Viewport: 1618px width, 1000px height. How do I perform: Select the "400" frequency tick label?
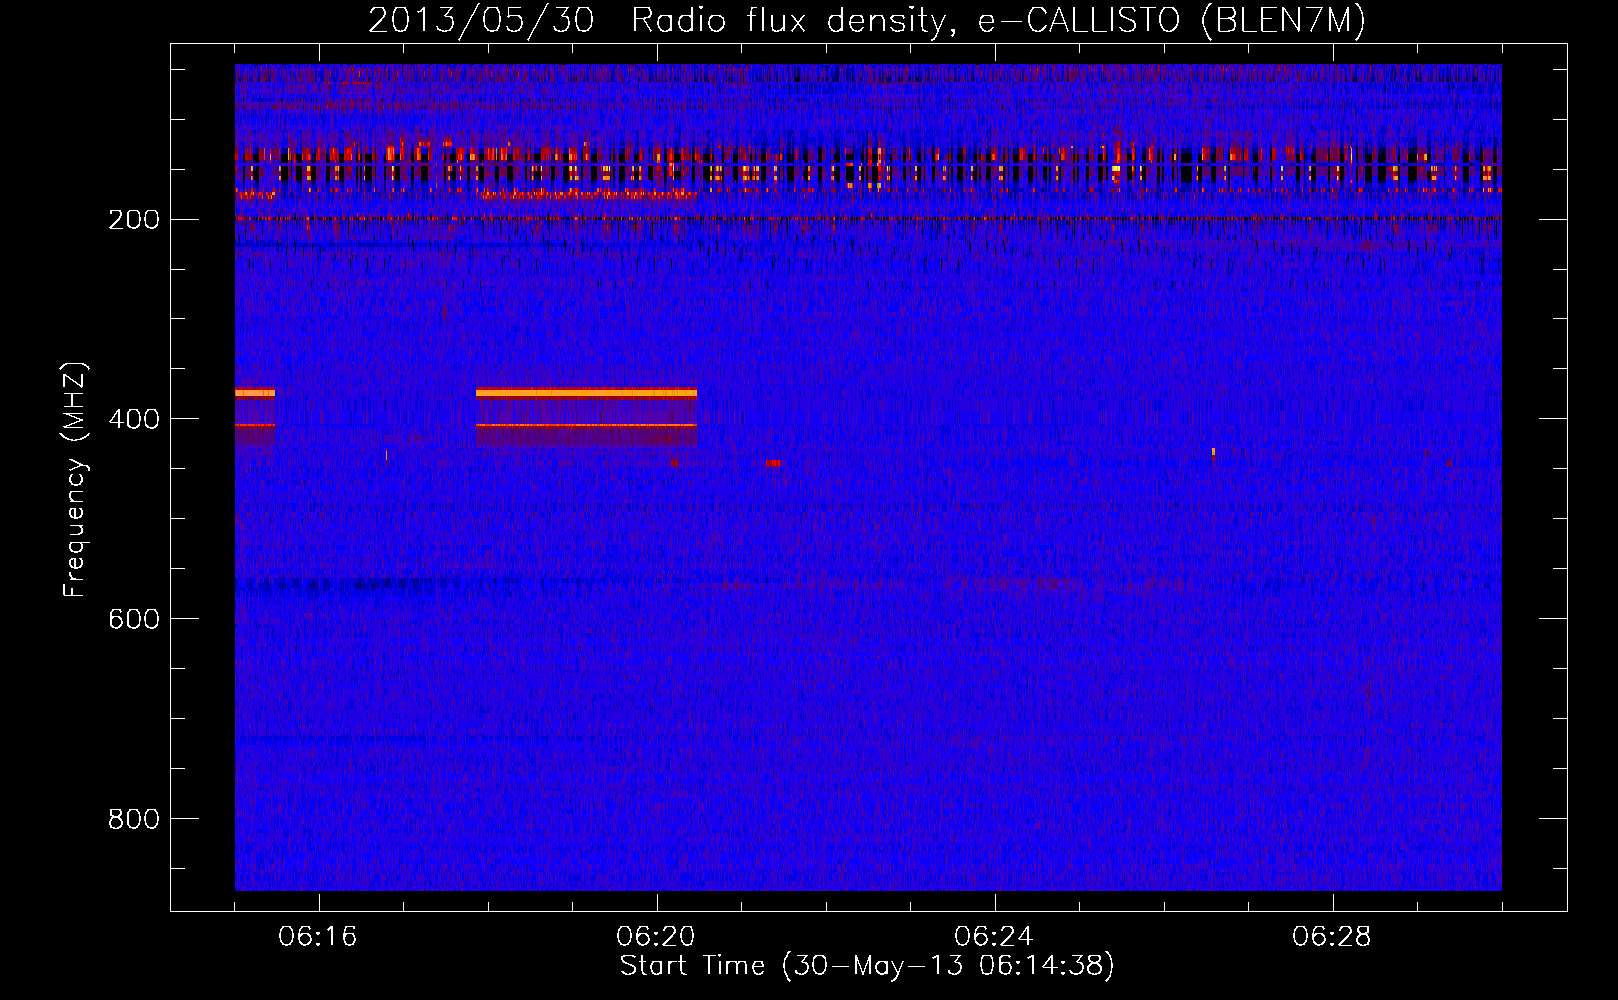point(133,420)
